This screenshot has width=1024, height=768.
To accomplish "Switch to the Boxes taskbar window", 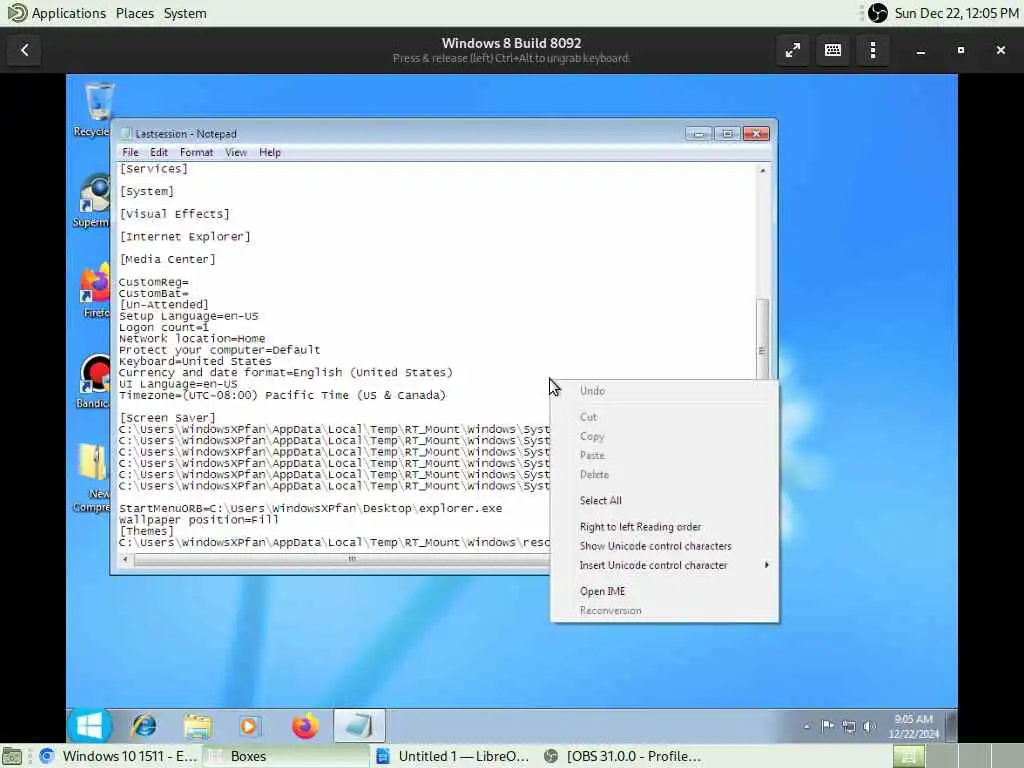I will 285,756.
